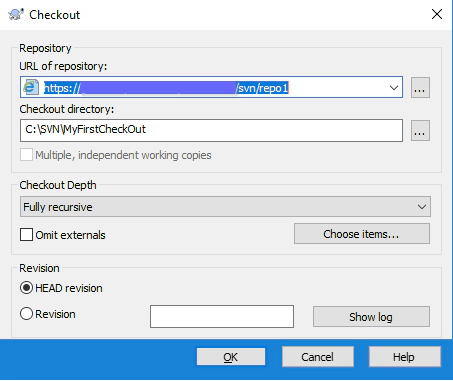Screen dimensions: 453x381
Task: Click the TortoiseSVN turtle icon in title bar
Action: coord(16,15)
